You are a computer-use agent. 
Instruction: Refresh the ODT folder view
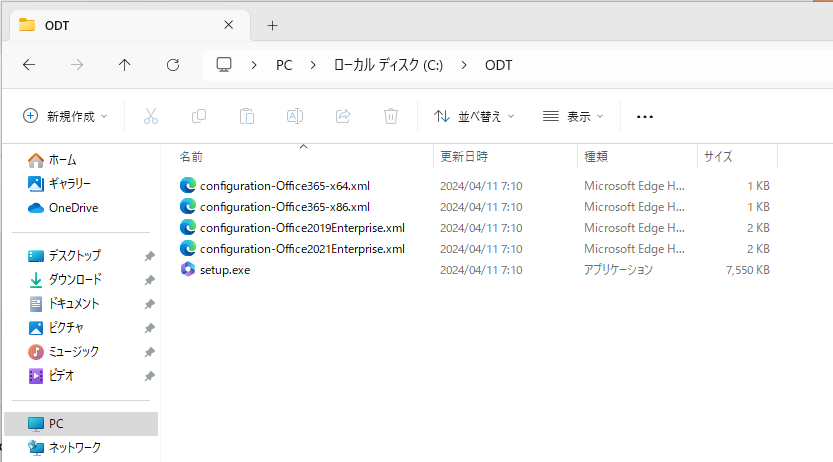173,65
